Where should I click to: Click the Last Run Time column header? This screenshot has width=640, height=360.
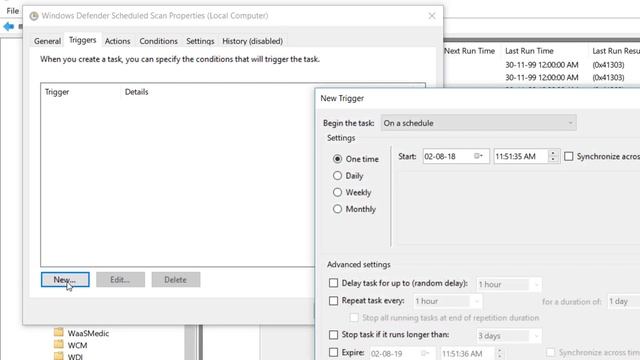pos(529,51)
